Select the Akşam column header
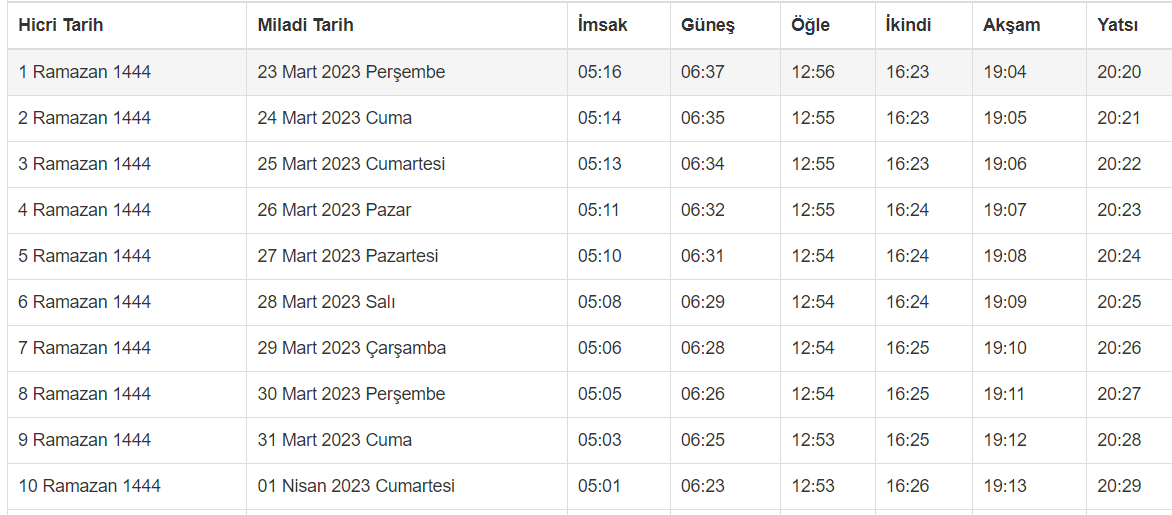Image resolution: width=1172 pixels, height=515 pixels. (1011, 25)
